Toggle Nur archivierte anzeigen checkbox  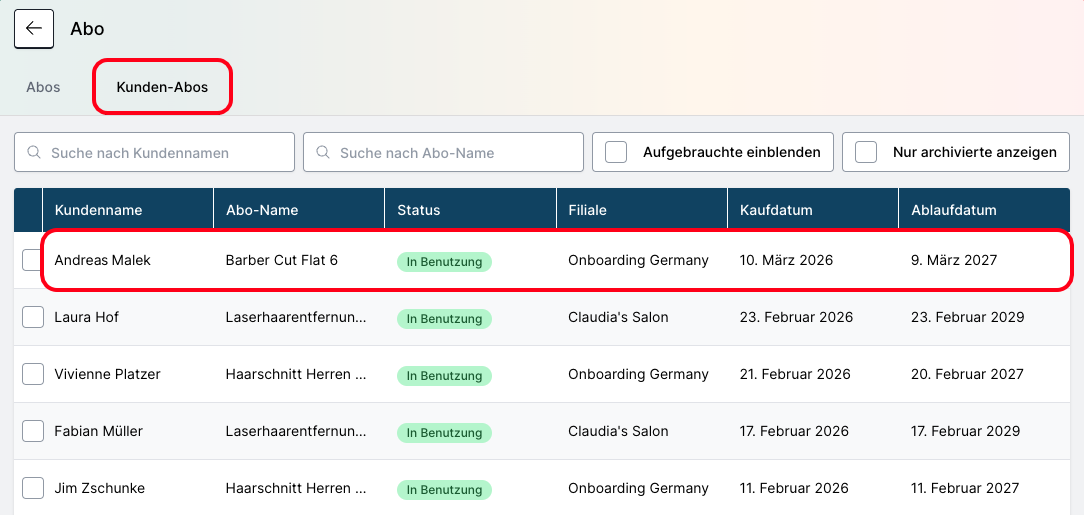click(x=867, y=152)
